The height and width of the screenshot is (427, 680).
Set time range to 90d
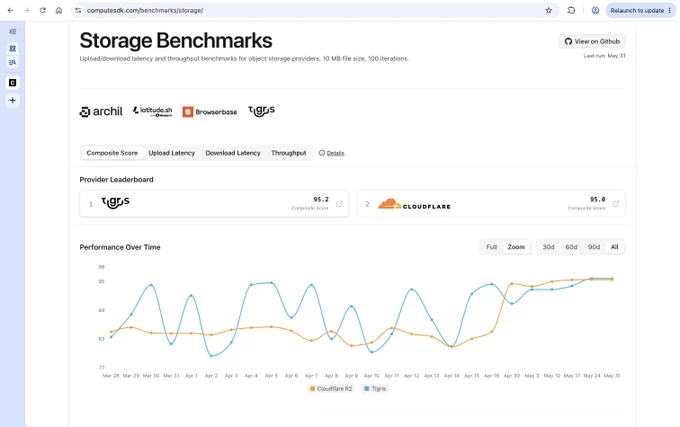pos(594,247)
